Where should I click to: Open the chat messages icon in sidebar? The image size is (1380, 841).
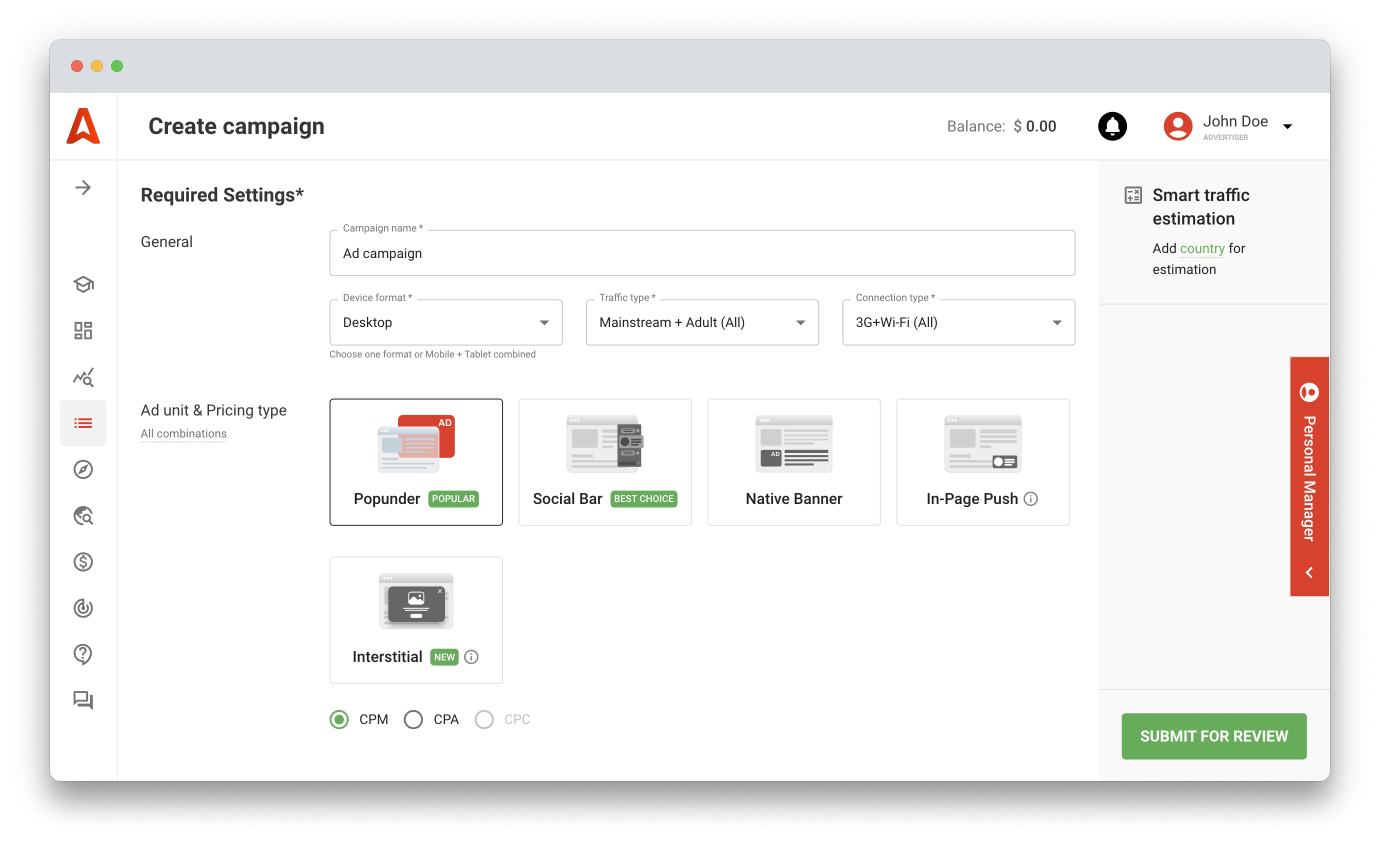83,701
